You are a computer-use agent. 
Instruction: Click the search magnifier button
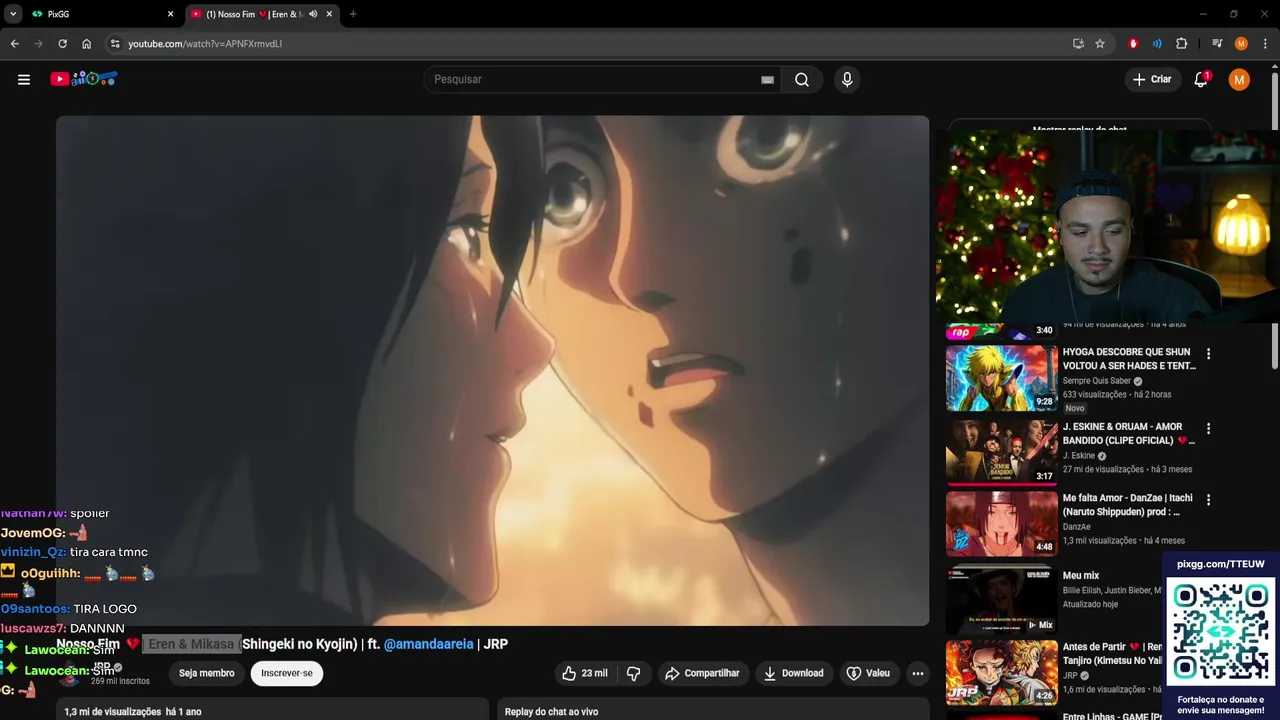coord(802,80)
